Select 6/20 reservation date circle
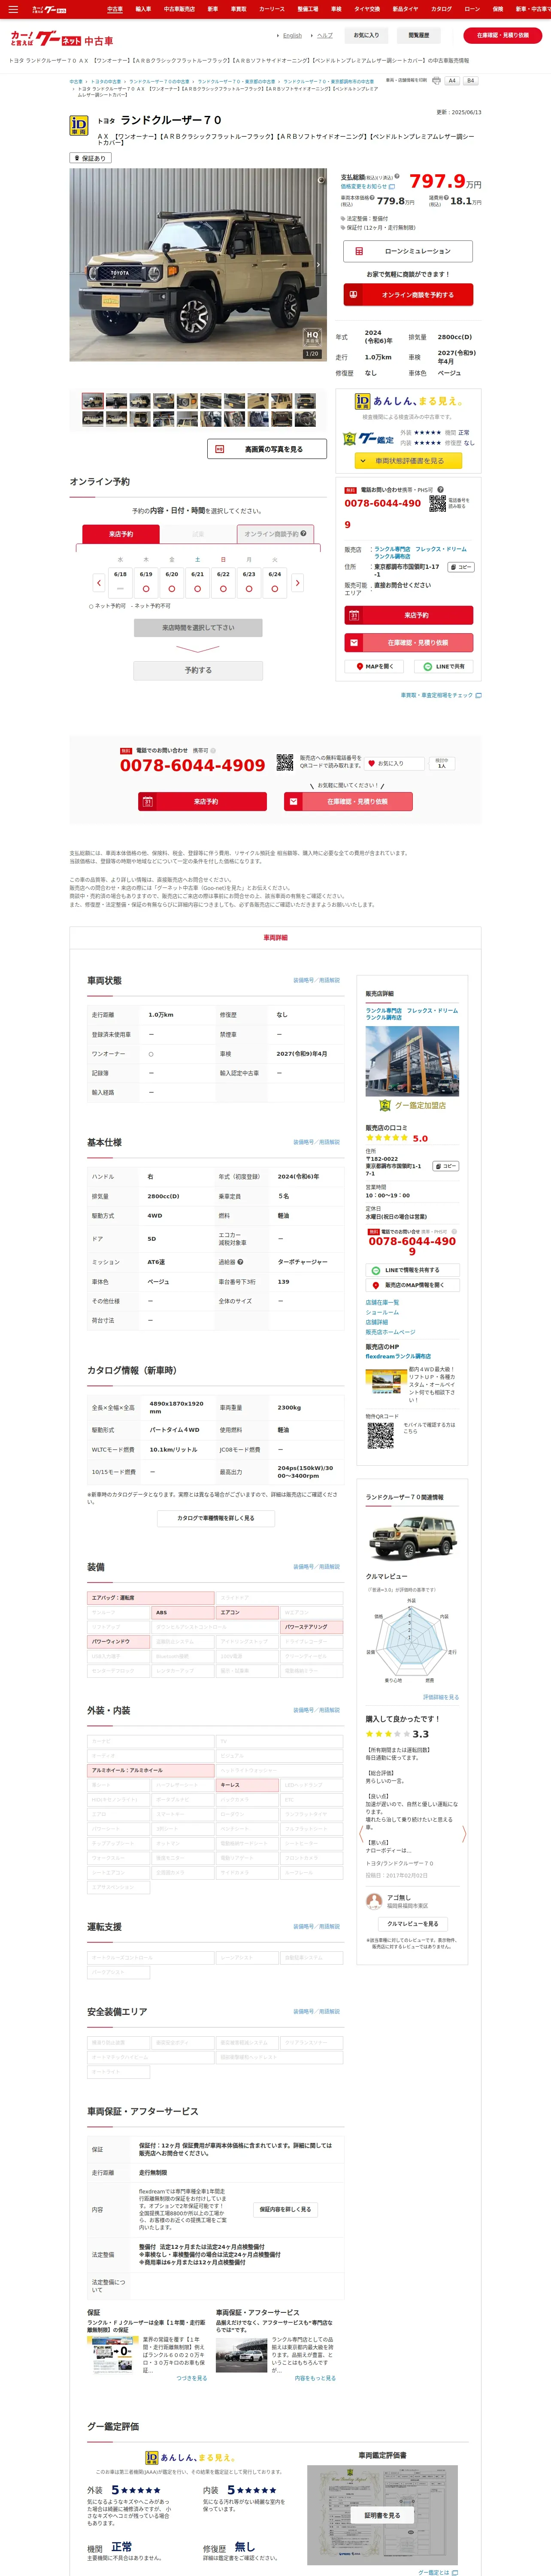The width and height of the screenshot is (551, 2576). pos(172,589)
